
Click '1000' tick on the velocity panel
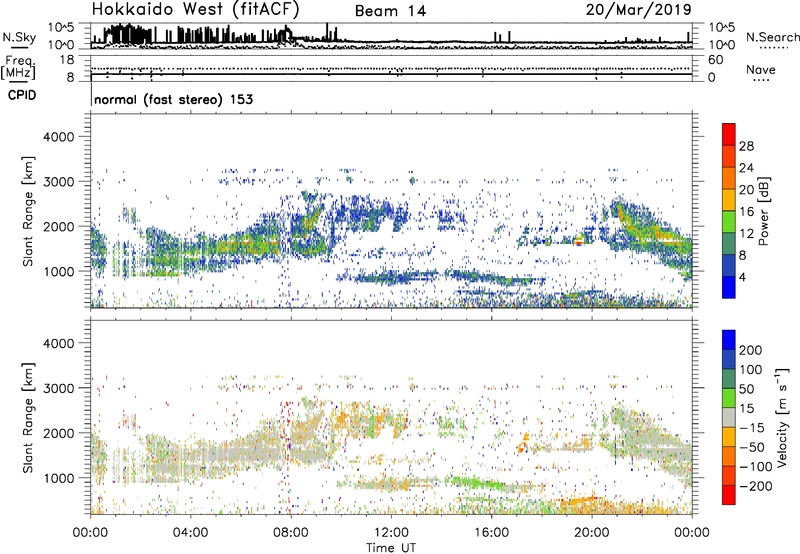pyautogui.click(x=58, y=478)
